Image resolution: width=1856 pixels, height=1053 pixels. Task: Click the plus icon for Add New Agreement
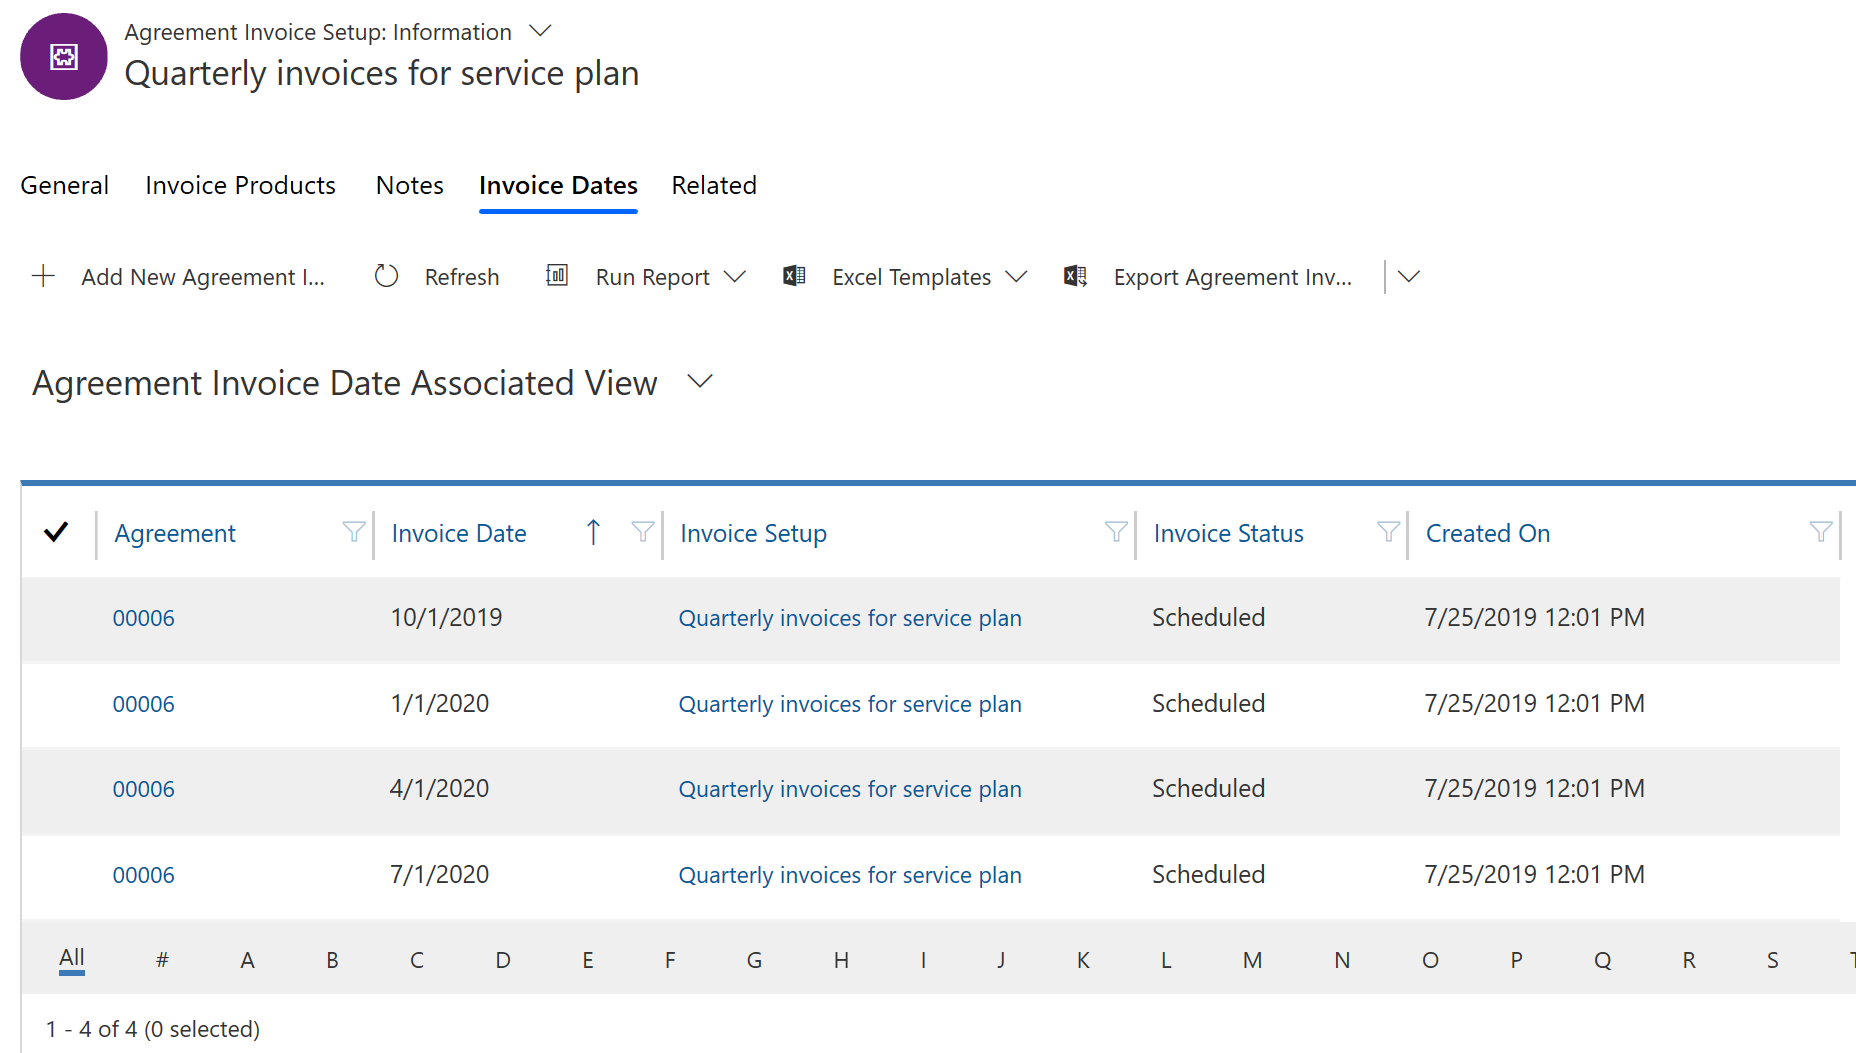(x=43, y=277)
